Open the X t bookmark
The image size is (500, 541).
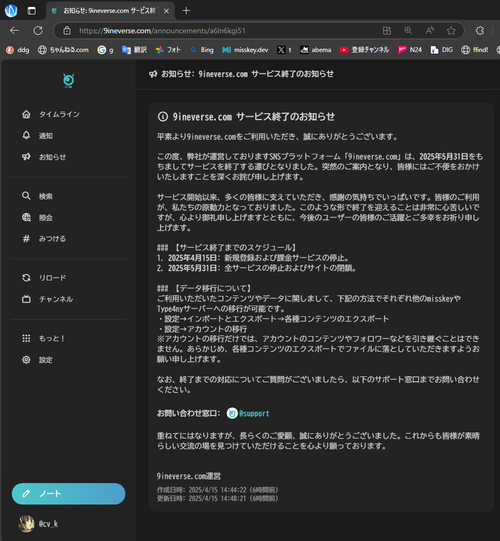[284, 50]
